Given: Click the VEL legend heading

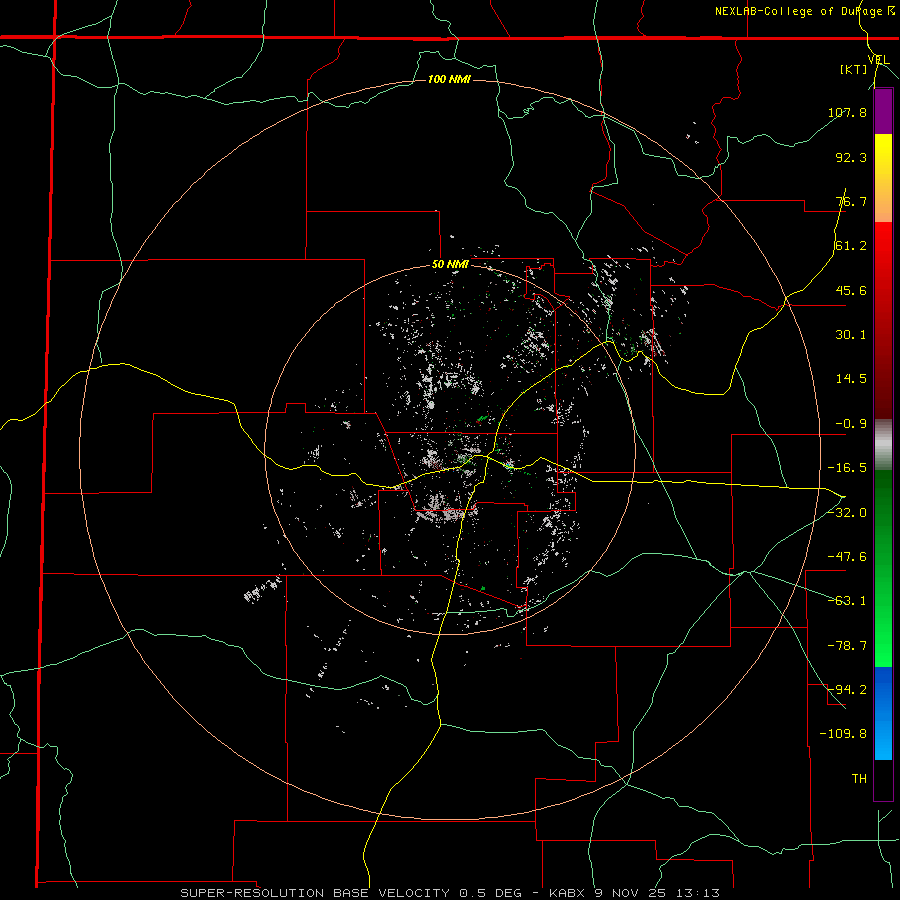Looking at the screenshot, I should 878,60.
